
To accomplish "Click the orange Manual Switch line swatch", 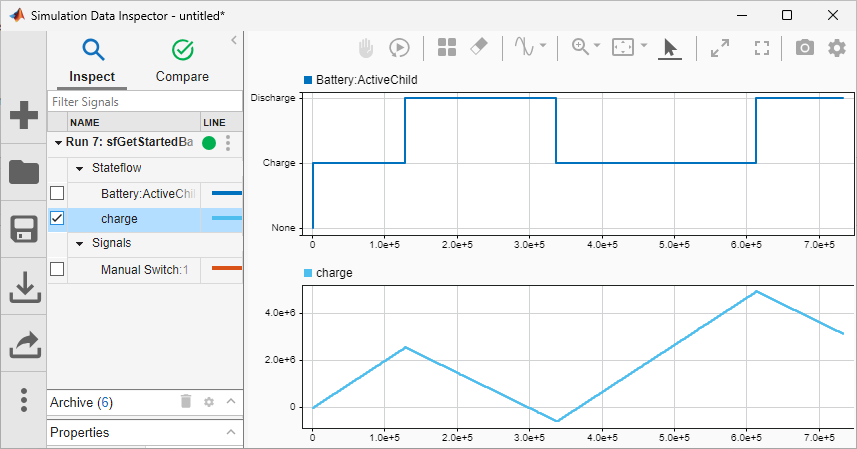I will click(x=226, y=269).
